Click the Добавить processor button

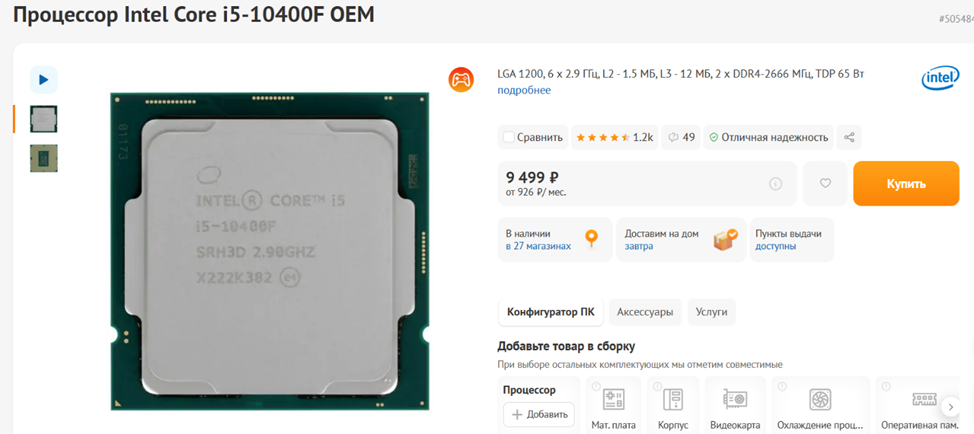[539, 415]
